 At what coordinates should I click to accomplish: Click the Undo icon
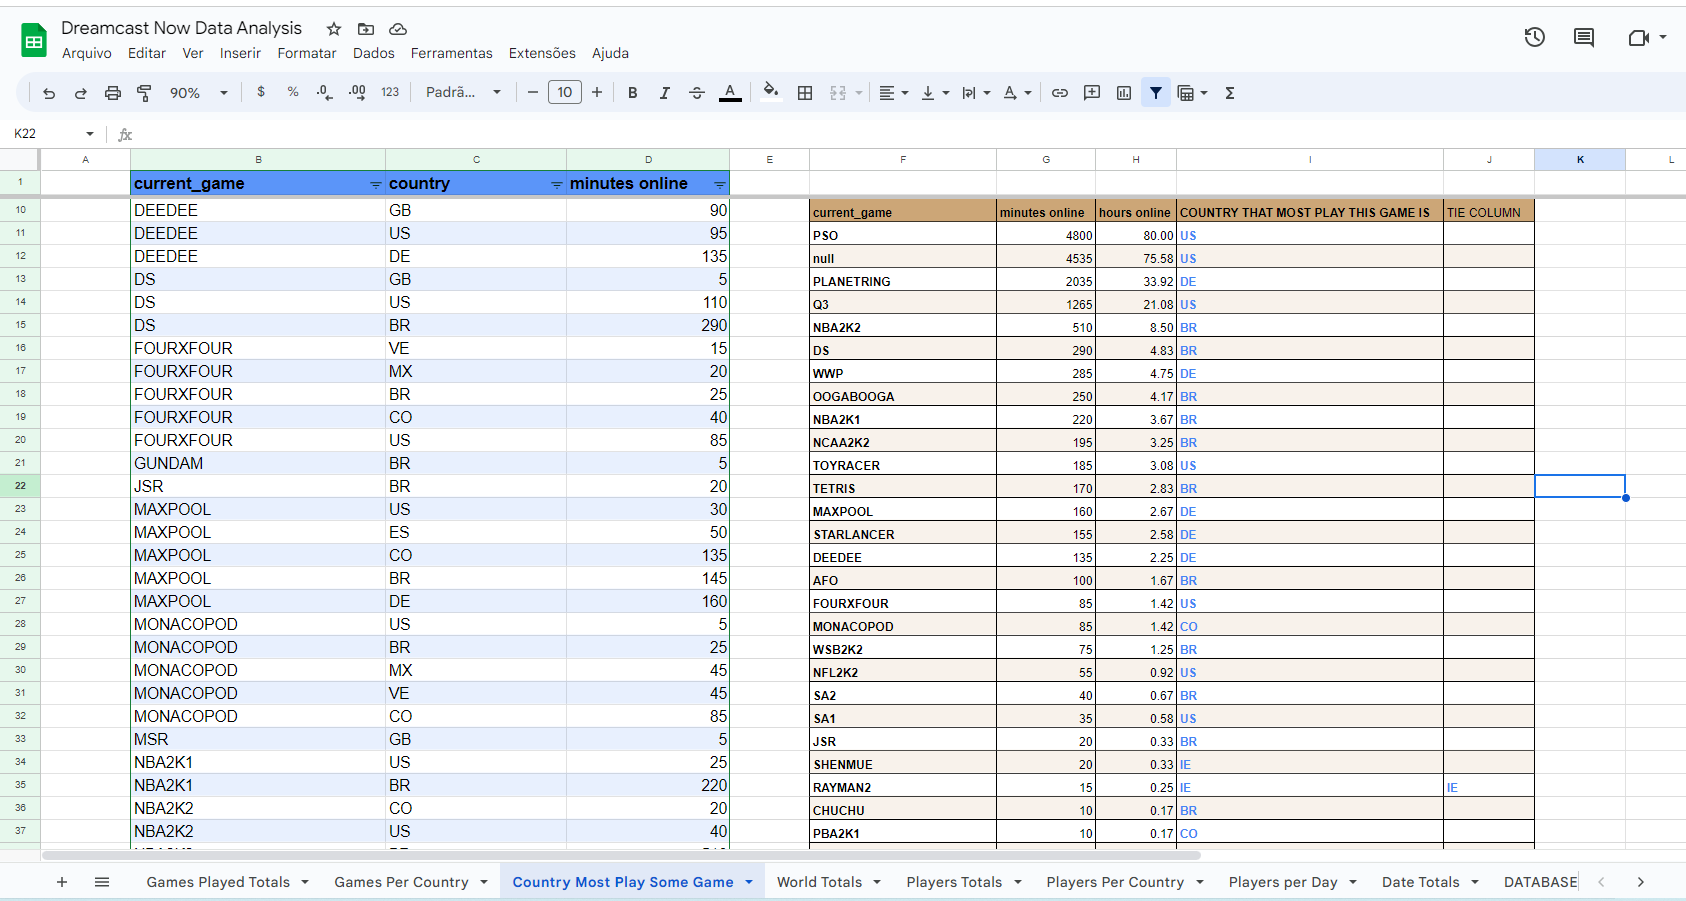point(49,93)
